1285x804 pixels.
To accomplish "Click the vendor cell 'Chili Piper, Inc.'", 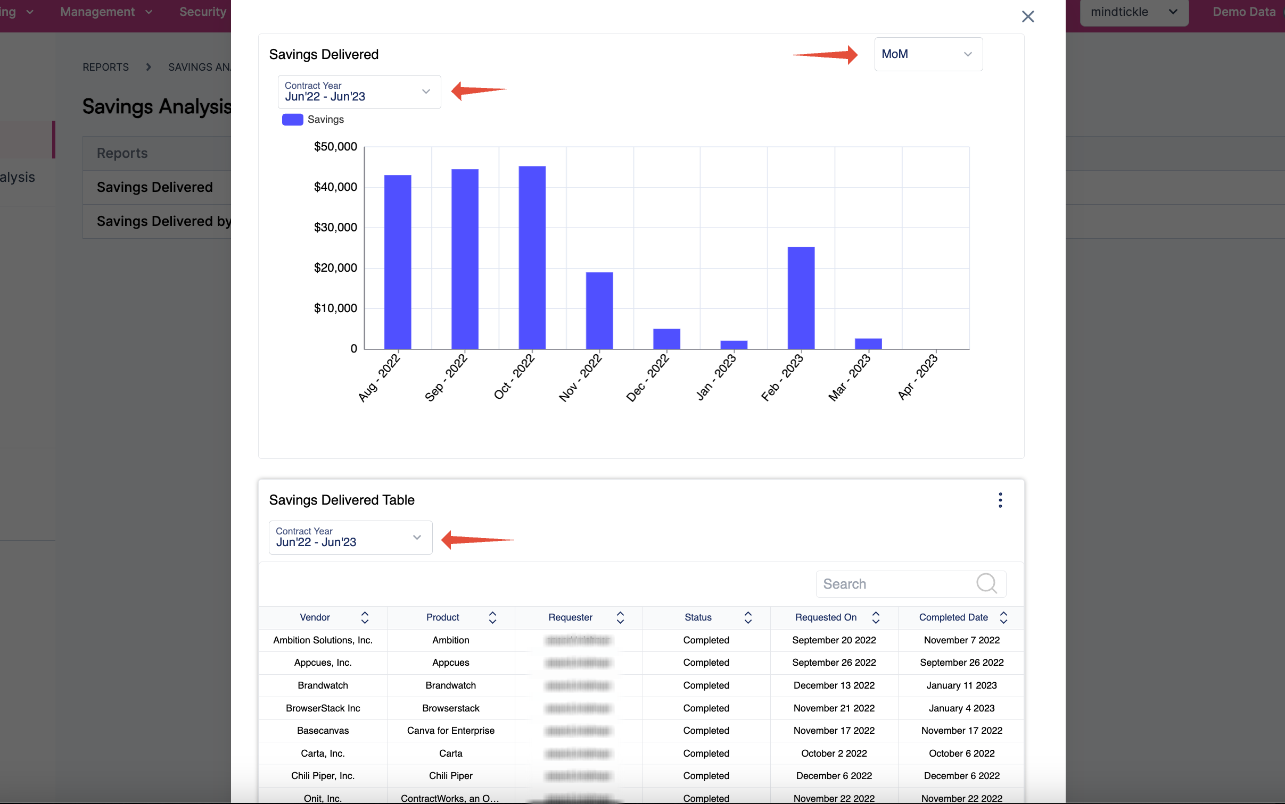I will (323, 776).
